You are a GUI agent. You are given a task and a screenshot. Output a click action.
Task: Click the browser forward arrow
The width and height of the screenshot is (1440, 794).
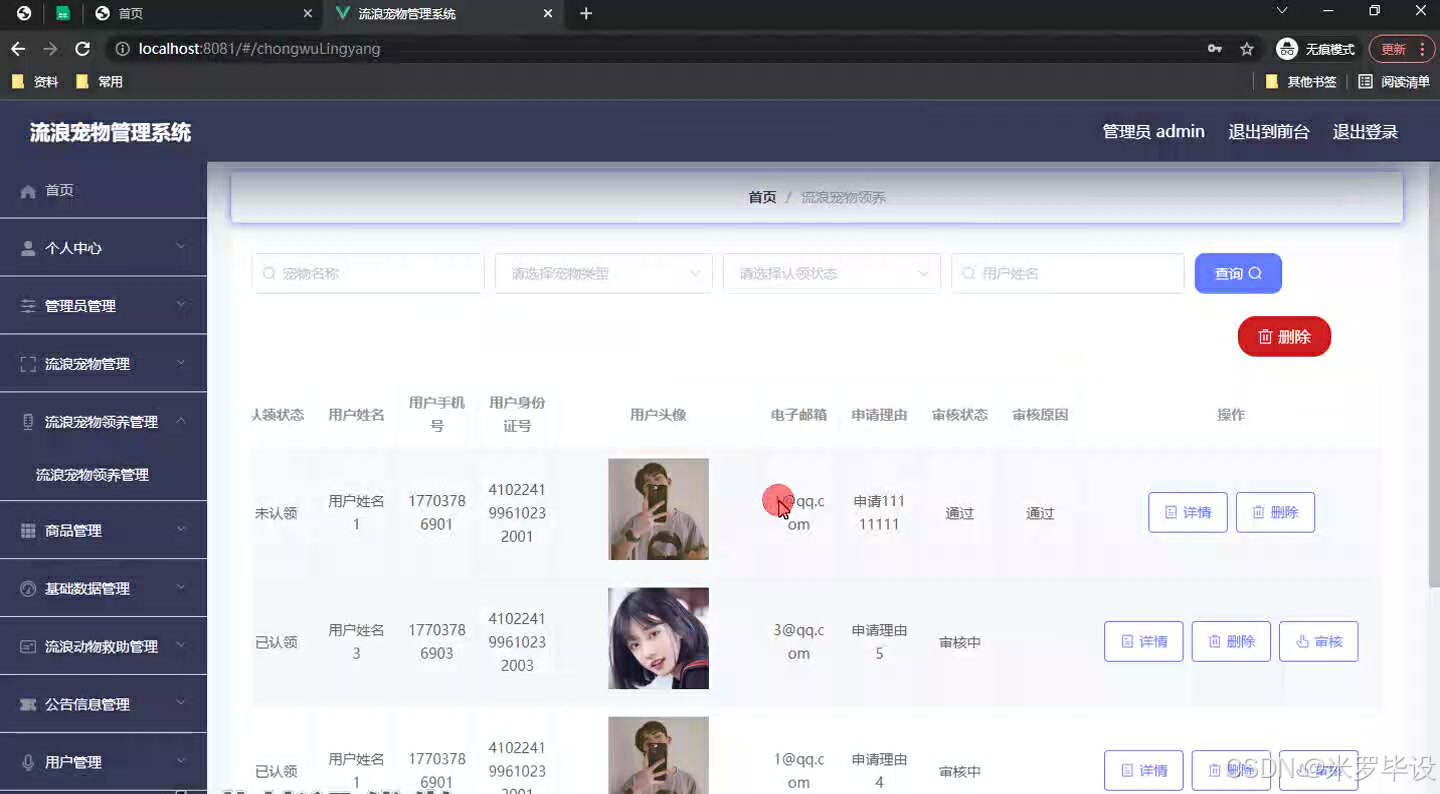point(50,49)
